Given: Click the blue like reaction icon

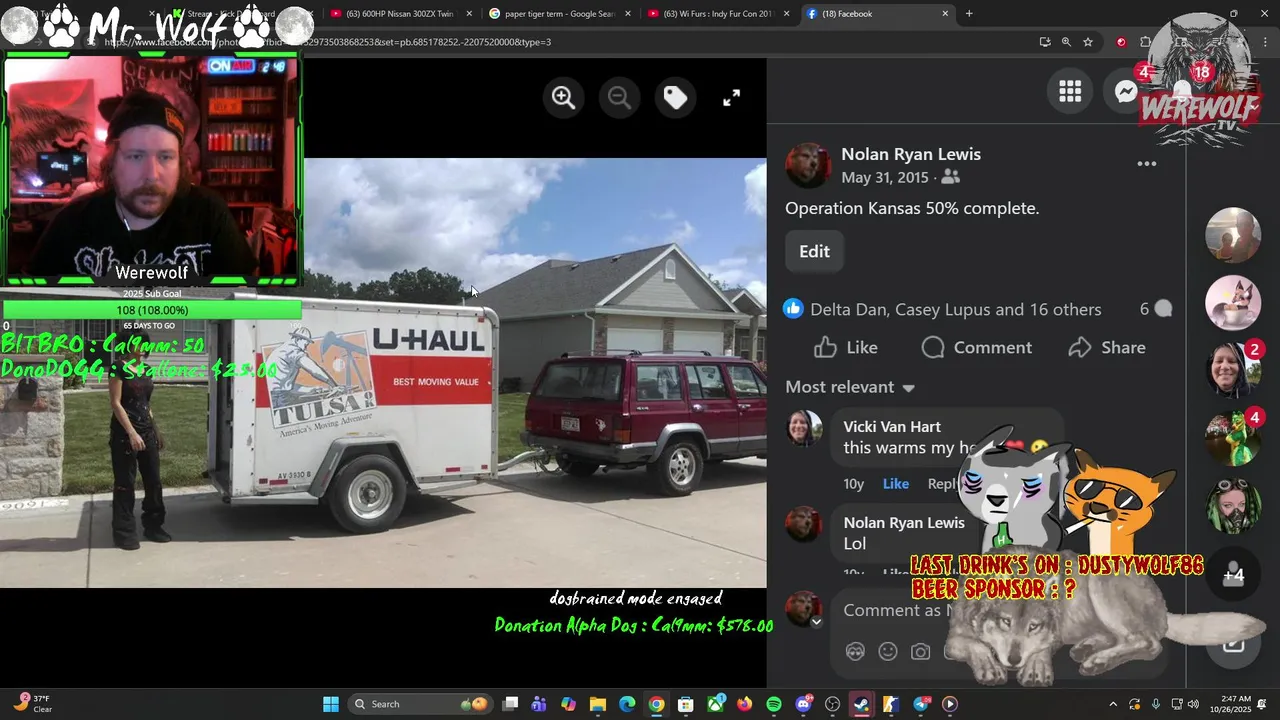Looking at the screenshot, I should pos(794,309).
